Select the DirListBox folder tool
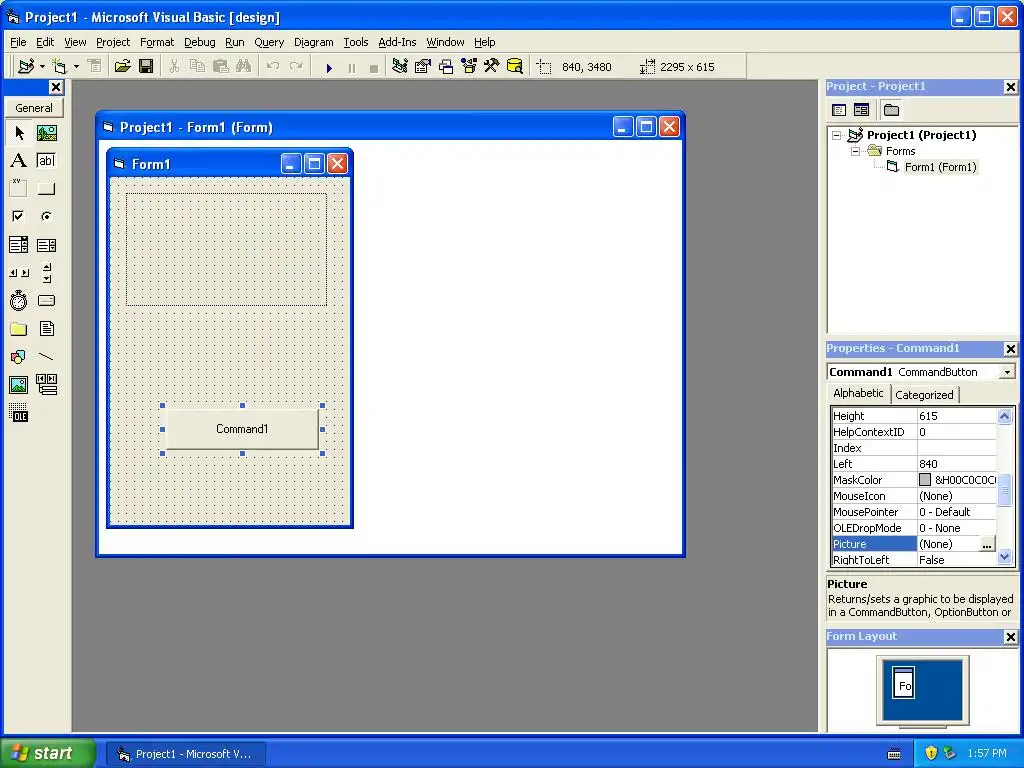 (x=19, y=328)
